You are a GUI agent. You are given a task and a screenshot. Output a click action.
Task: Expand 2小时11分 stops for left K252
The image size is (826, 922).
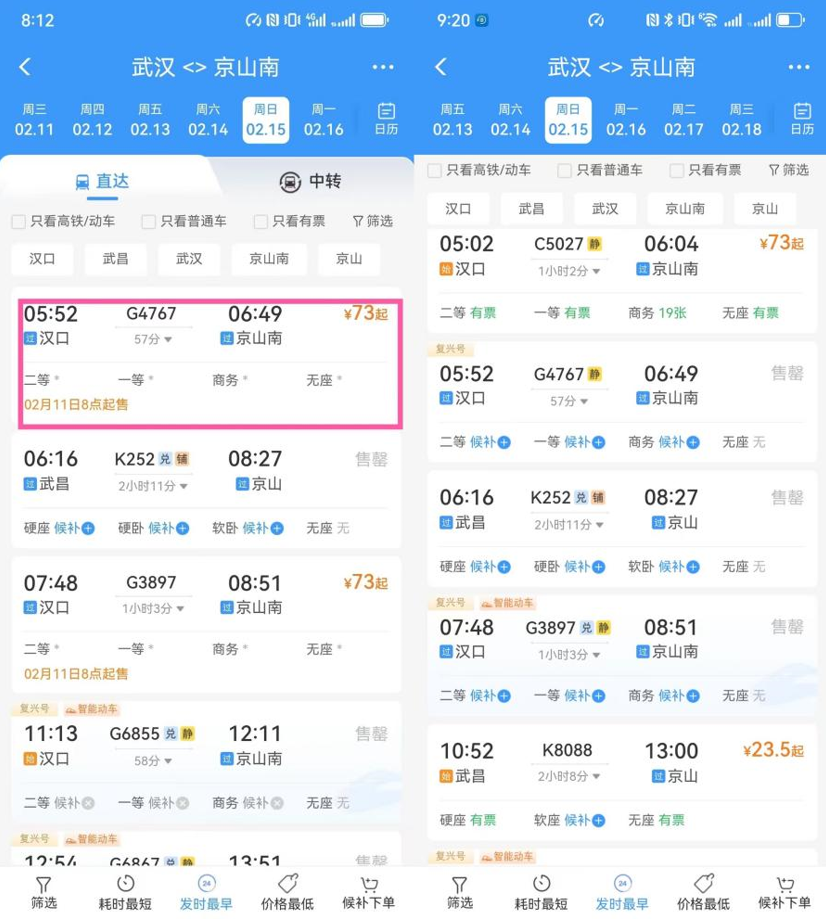(183, 486)
